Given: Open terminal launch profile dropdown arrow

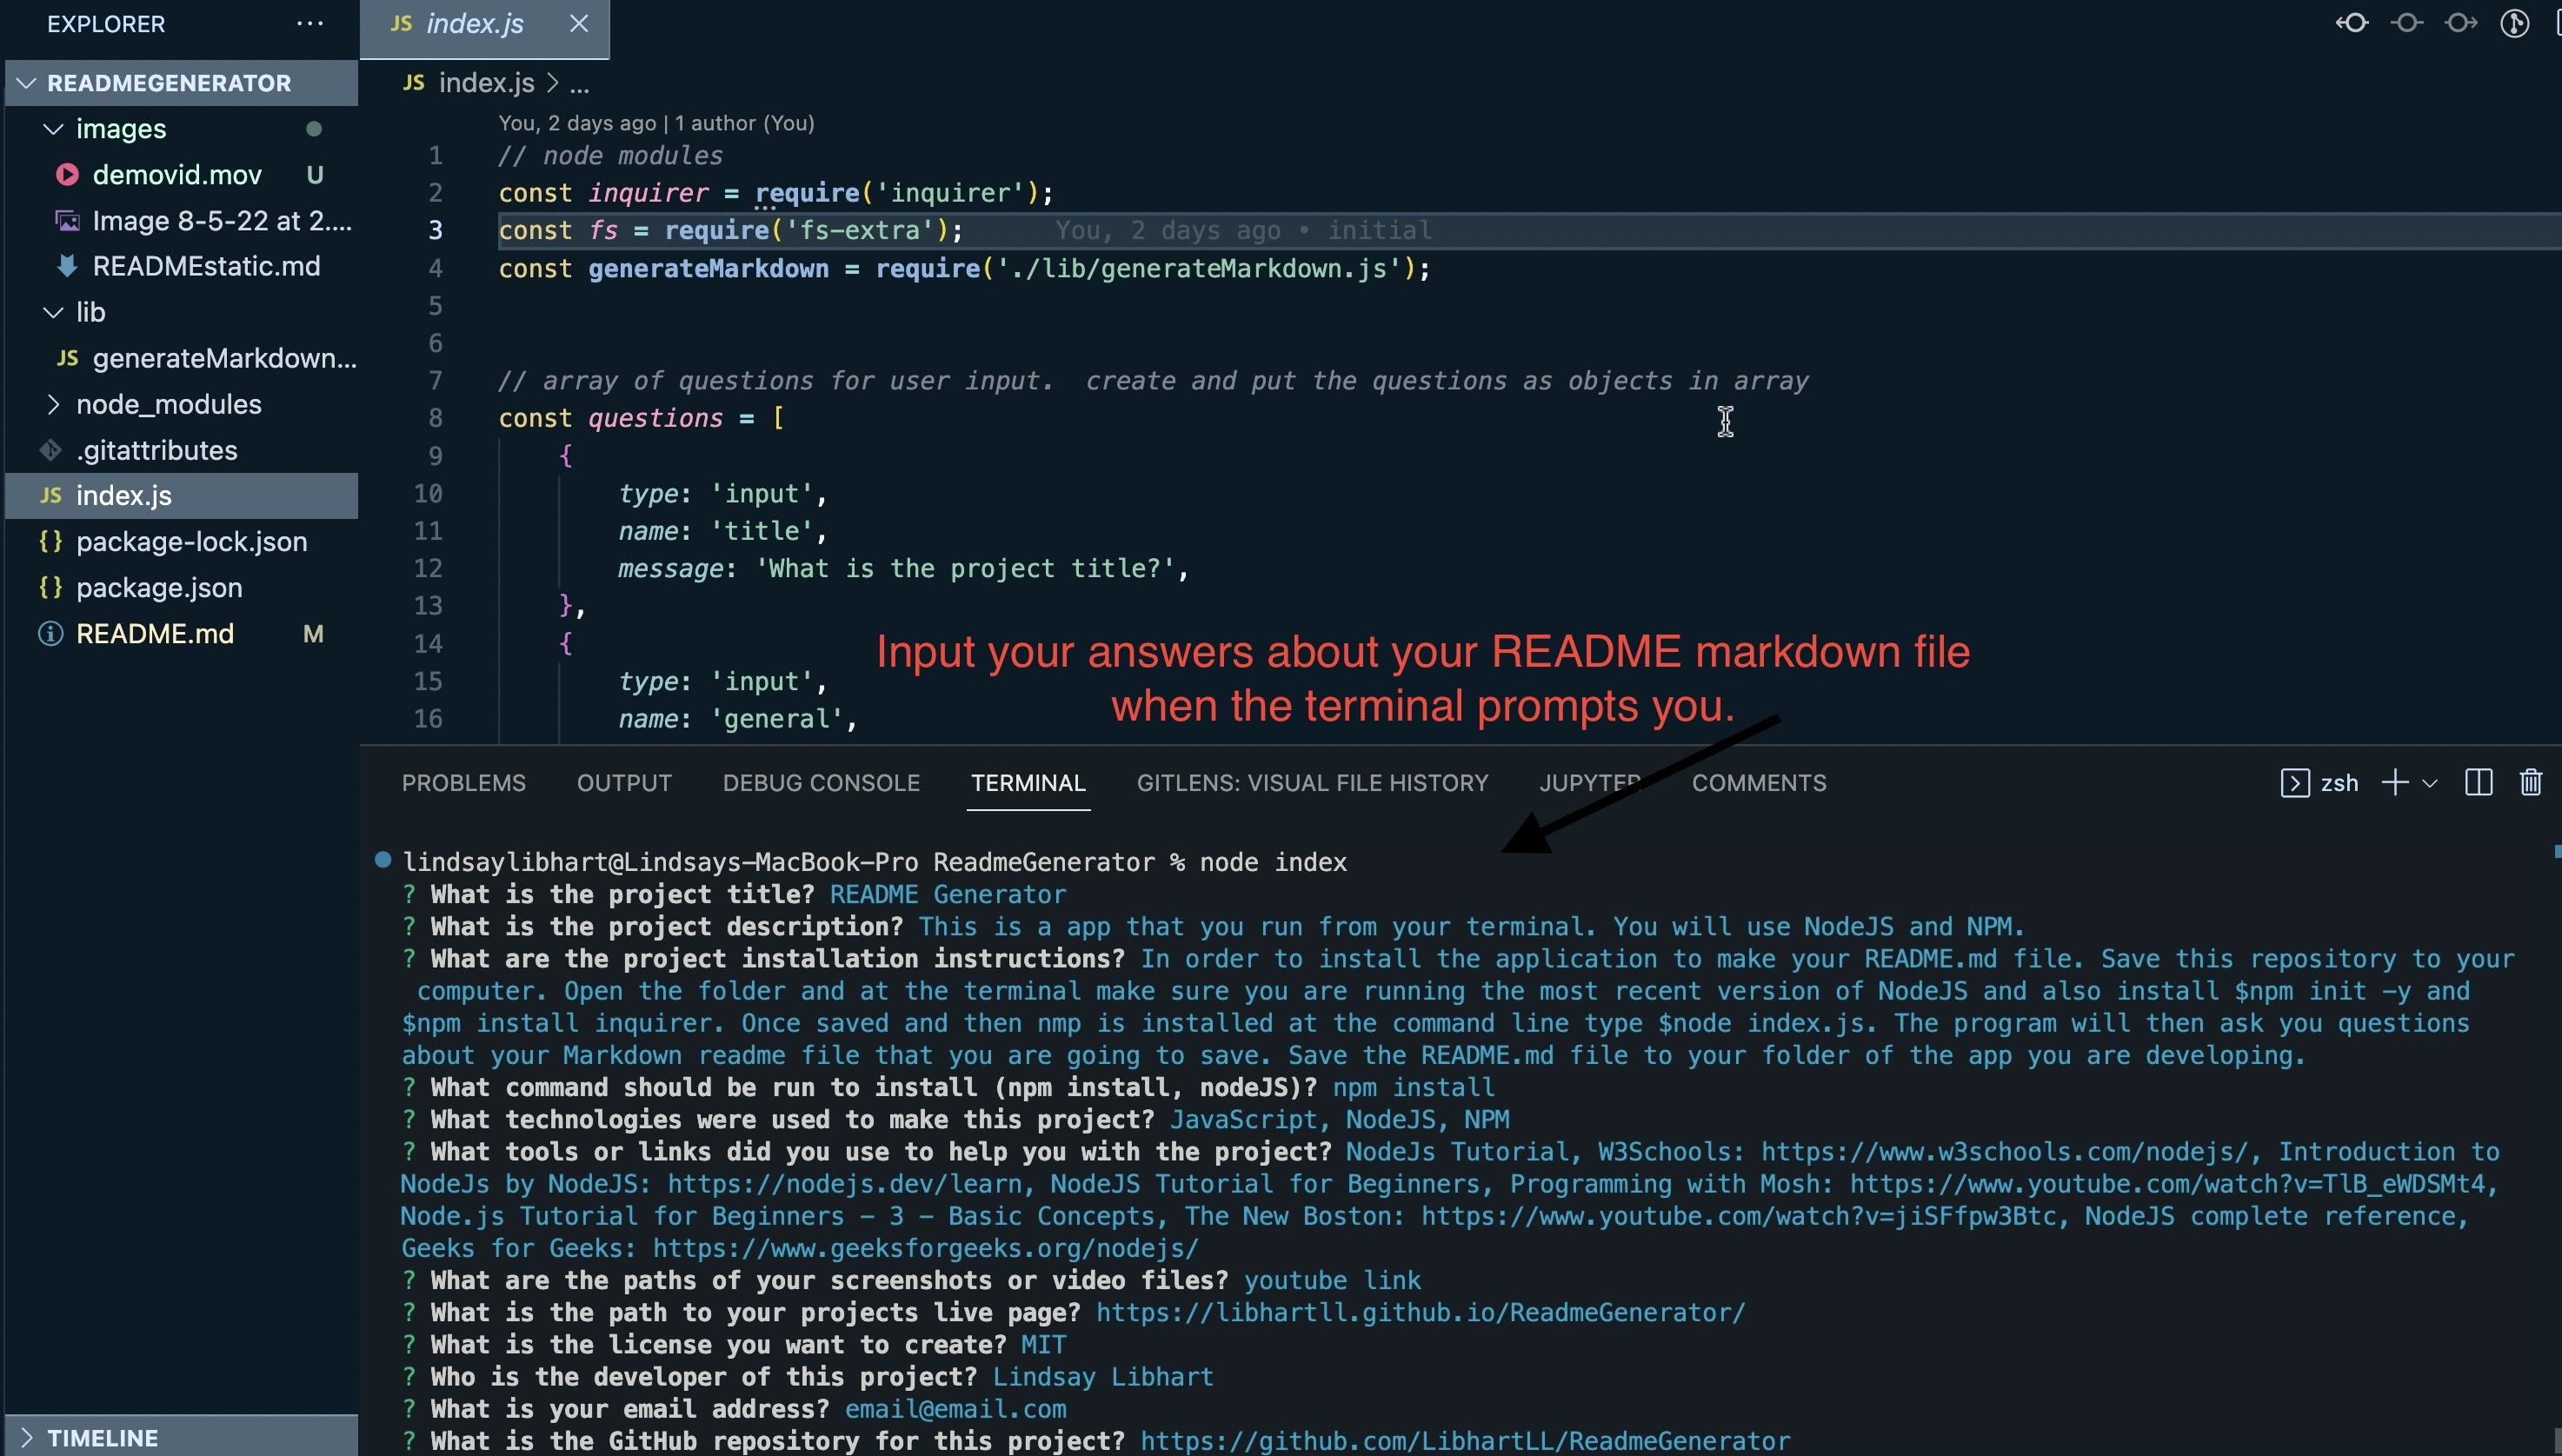Looking at the screenshot, I should click(2430, 783).
